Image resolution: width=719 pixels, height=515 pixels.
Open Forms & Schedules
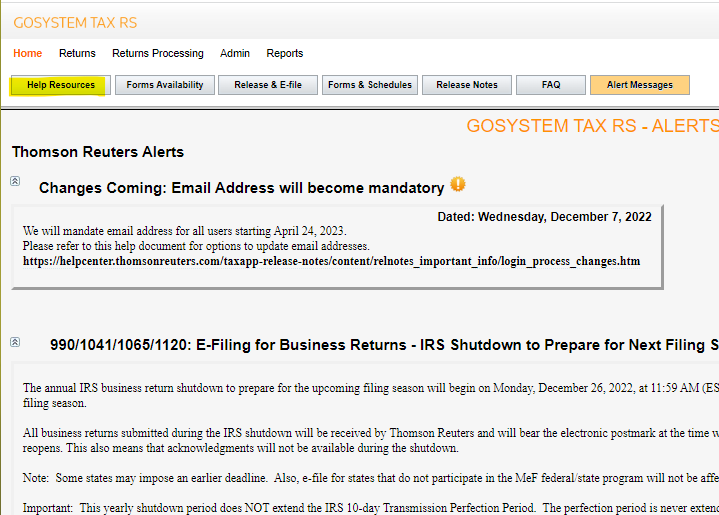[x=370, y=85]
